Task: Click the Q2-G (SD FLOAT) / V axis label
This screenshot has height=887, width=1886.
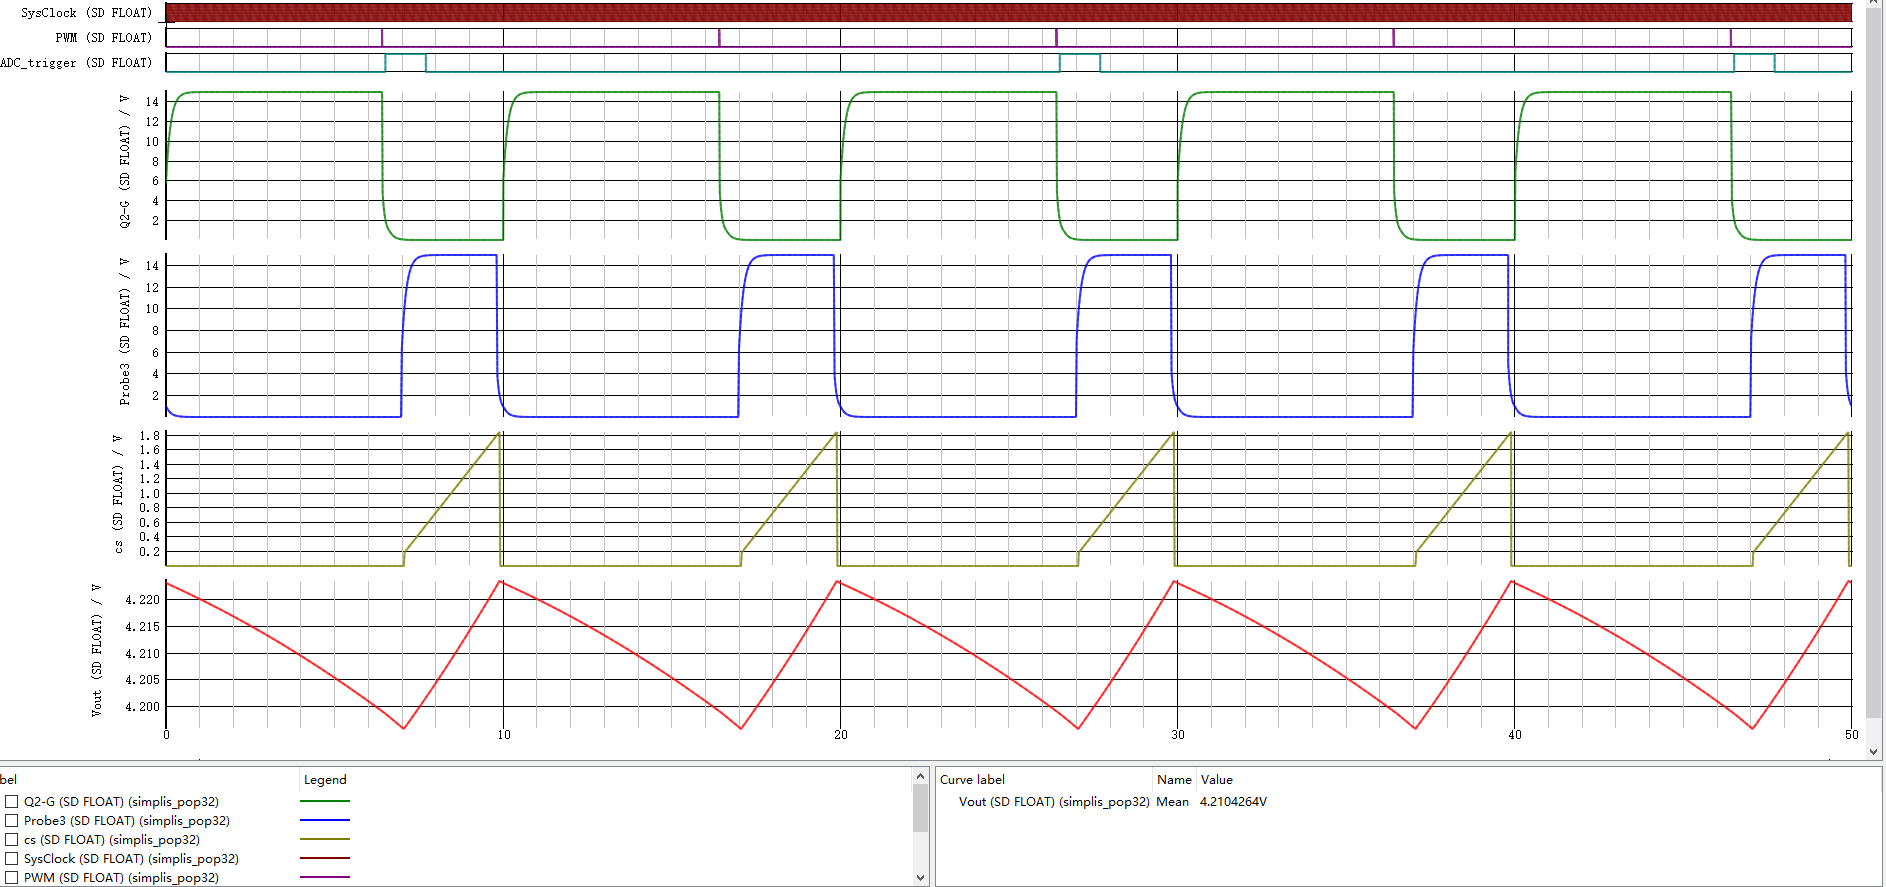Action: point(125,162)
